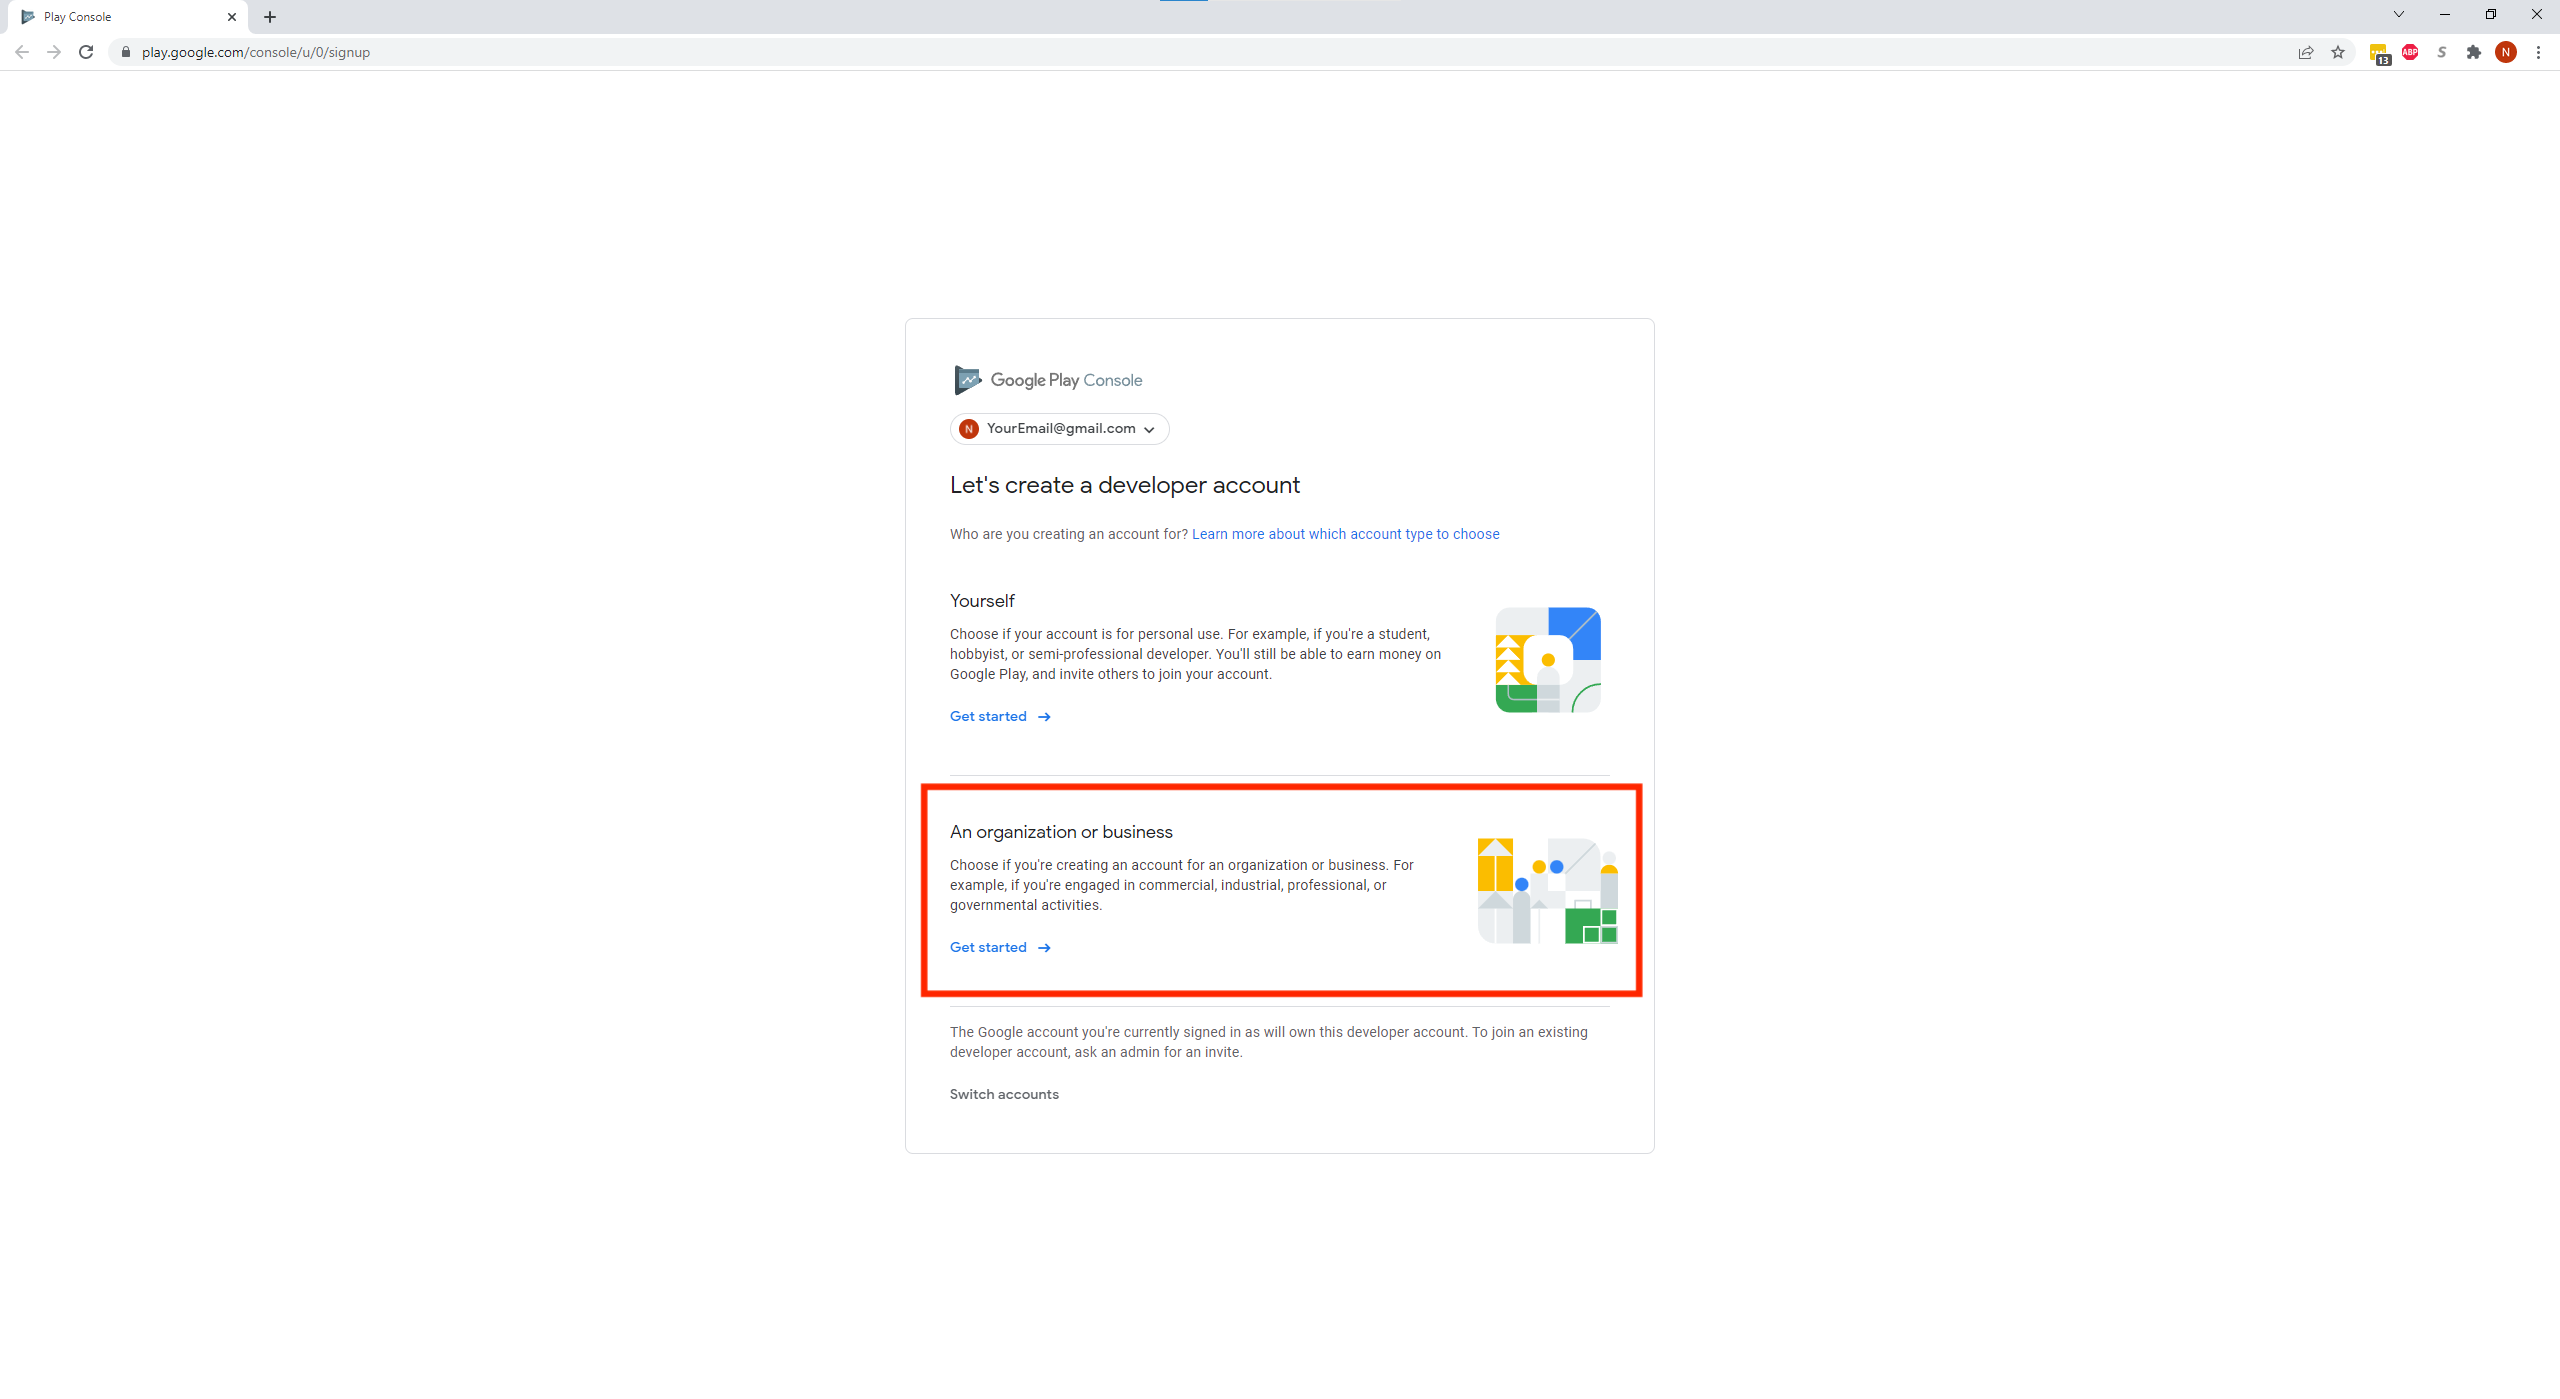2560x1399 pixels.
Task: Click the An organization or business heading
Action: [1061, 832]
